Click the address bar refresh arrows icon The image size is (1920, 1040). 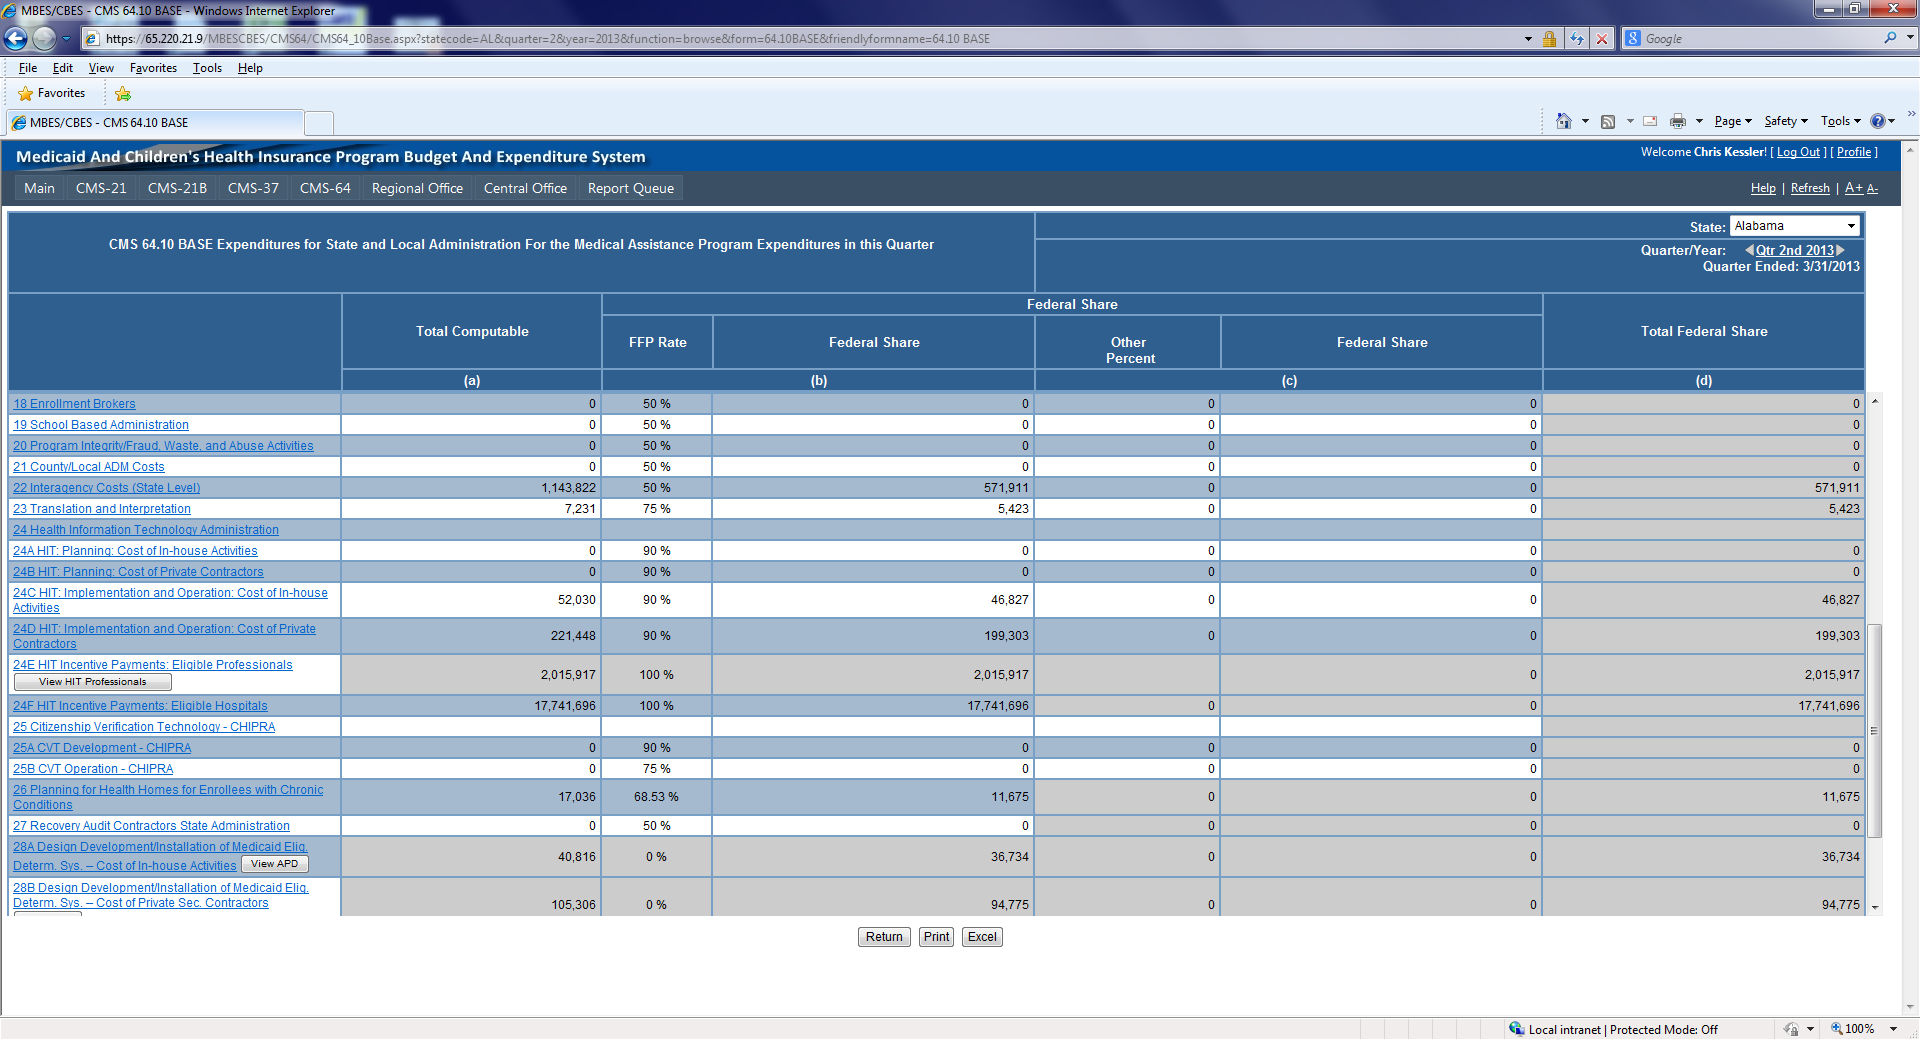pyautogui.click(x=1577, y=39)
